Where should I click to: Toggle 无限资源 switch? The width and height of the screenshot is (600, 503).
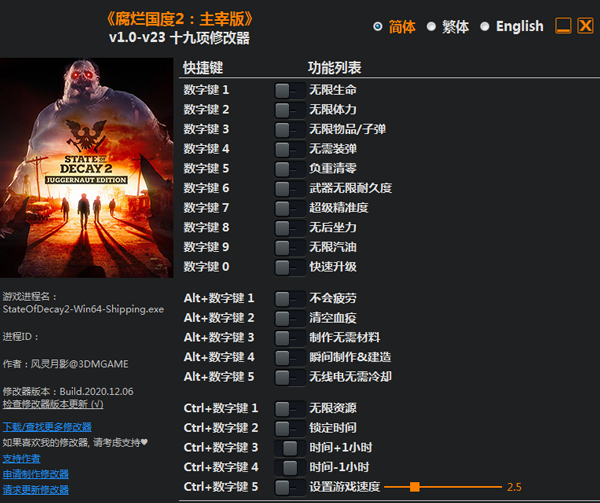coord(290,409)
